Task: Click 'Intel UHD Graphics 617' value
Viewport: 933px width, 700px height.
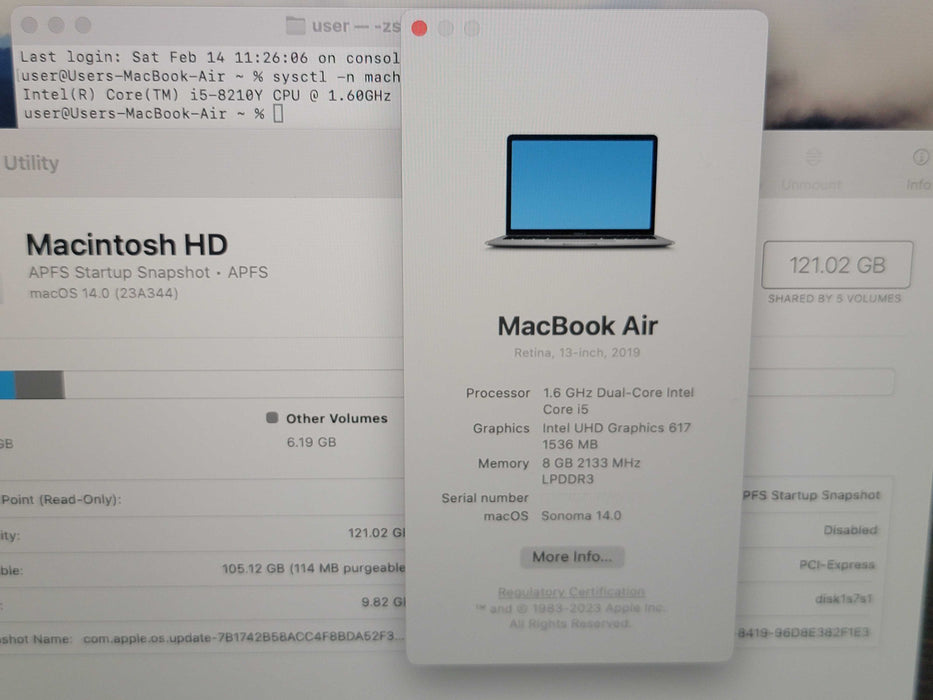Action: 616,428
